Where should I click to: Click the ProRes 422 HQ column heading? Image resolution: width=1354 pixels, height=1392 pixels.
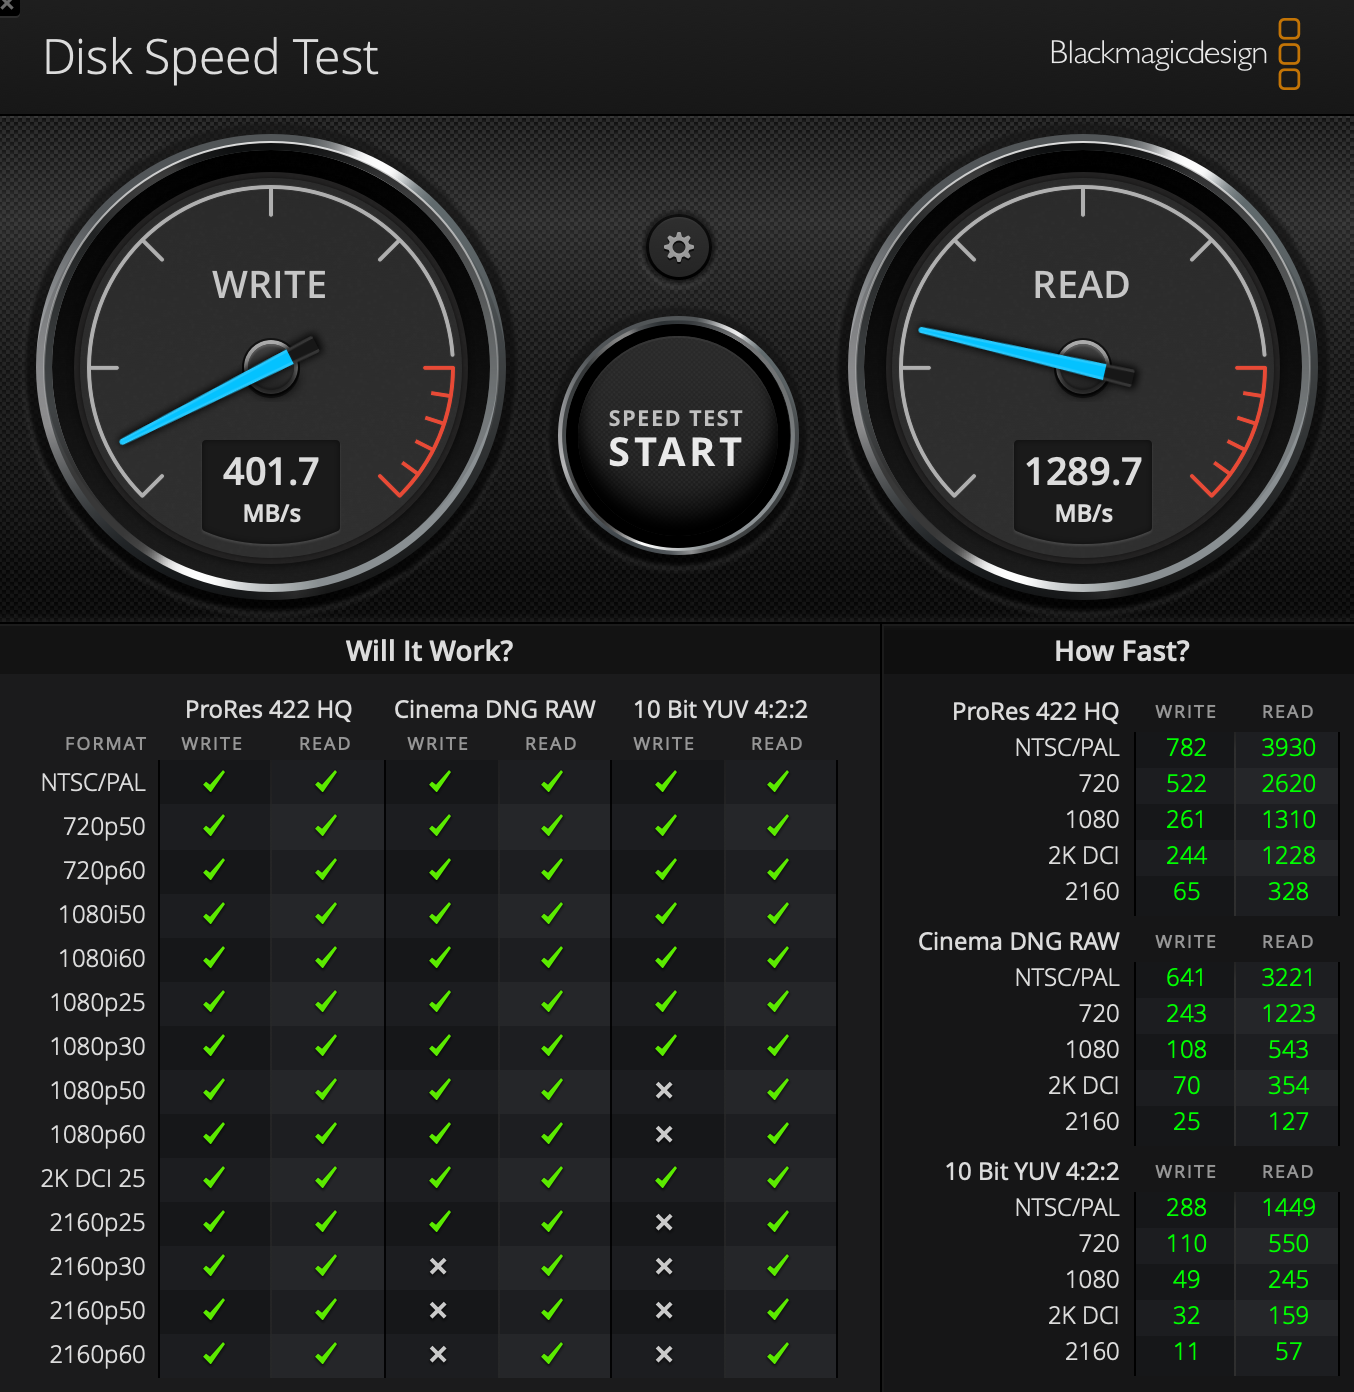268,709
